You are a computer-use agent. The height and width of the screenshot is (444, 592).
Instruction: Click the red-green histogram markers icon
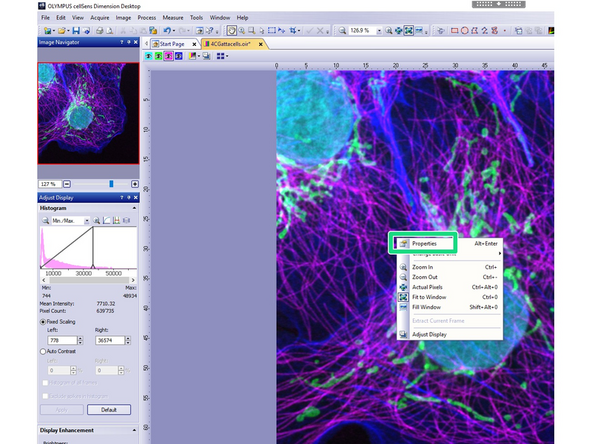[x=116, y=220]
